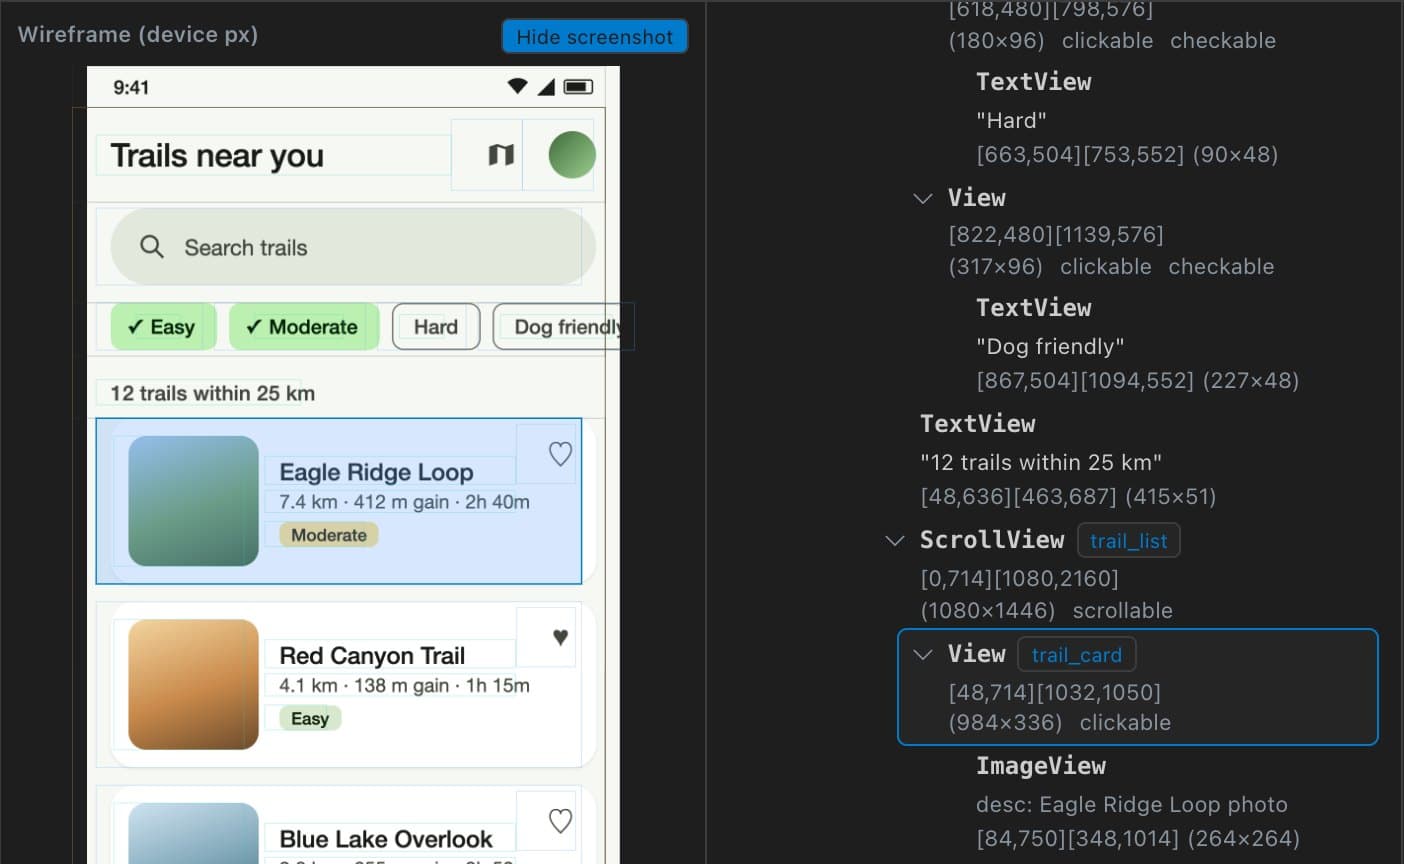Click wireframe "12 trails within 25 km" label
The height and width of the screenshot is (864, 1404).
[212, 393]
